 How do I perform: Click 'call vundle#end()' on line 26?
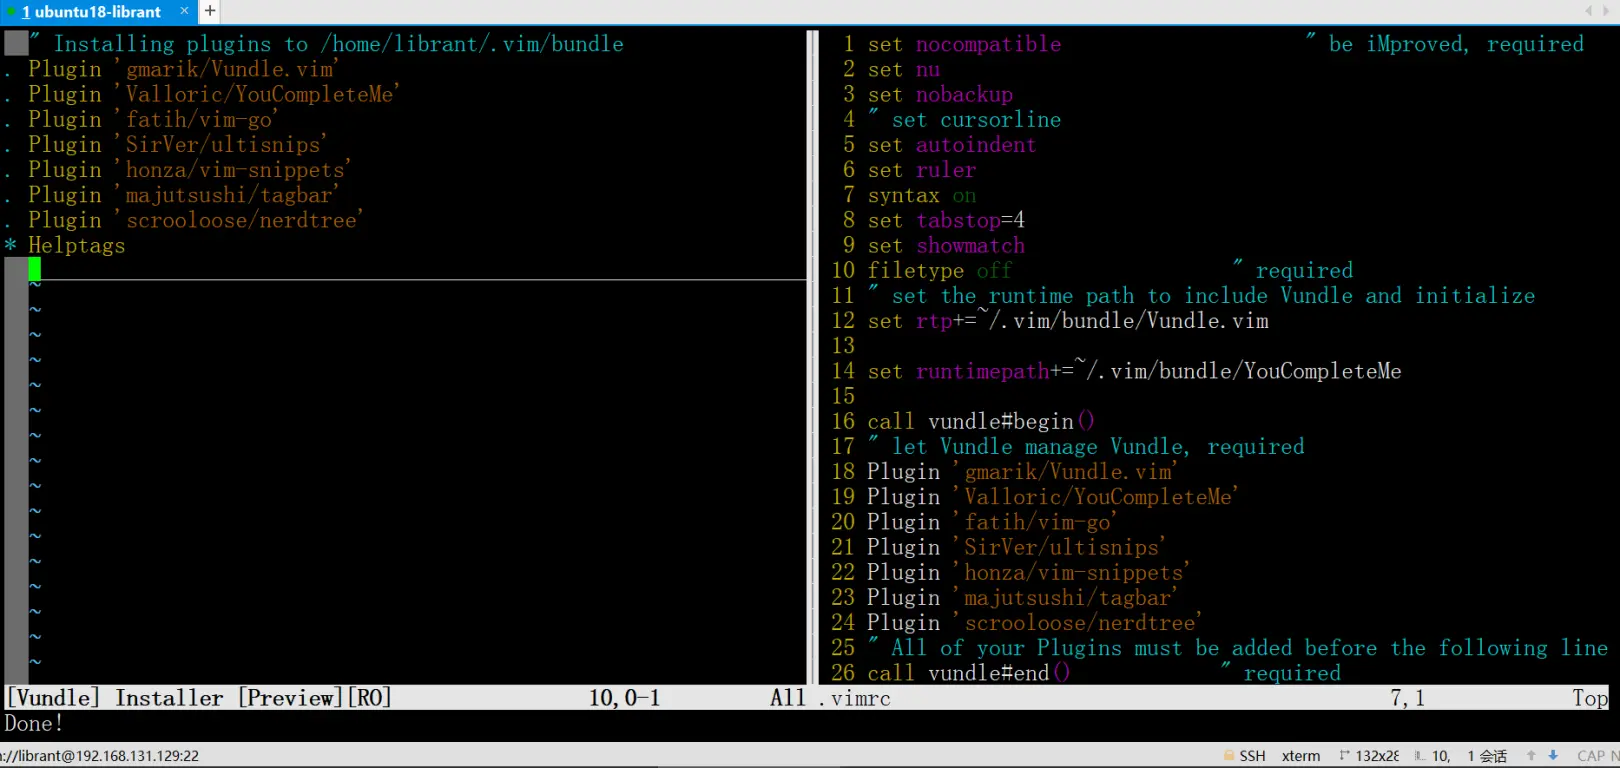tap(969, 673)
